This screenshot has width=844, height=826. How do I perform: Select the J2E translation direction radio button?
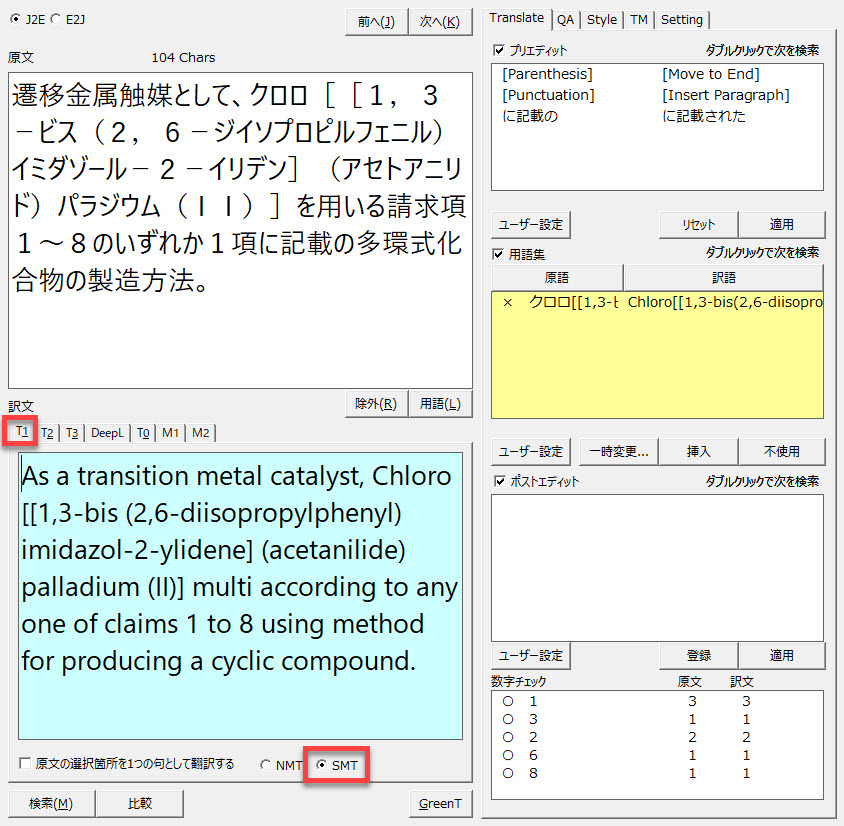[14, 18]
